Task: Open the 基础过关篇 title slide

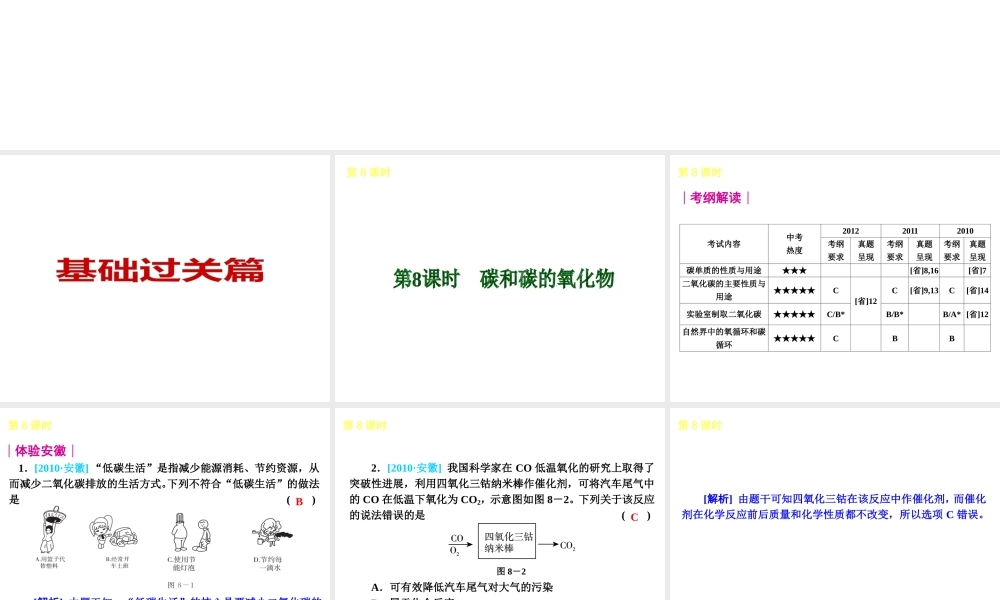Action: click(165, 278)
